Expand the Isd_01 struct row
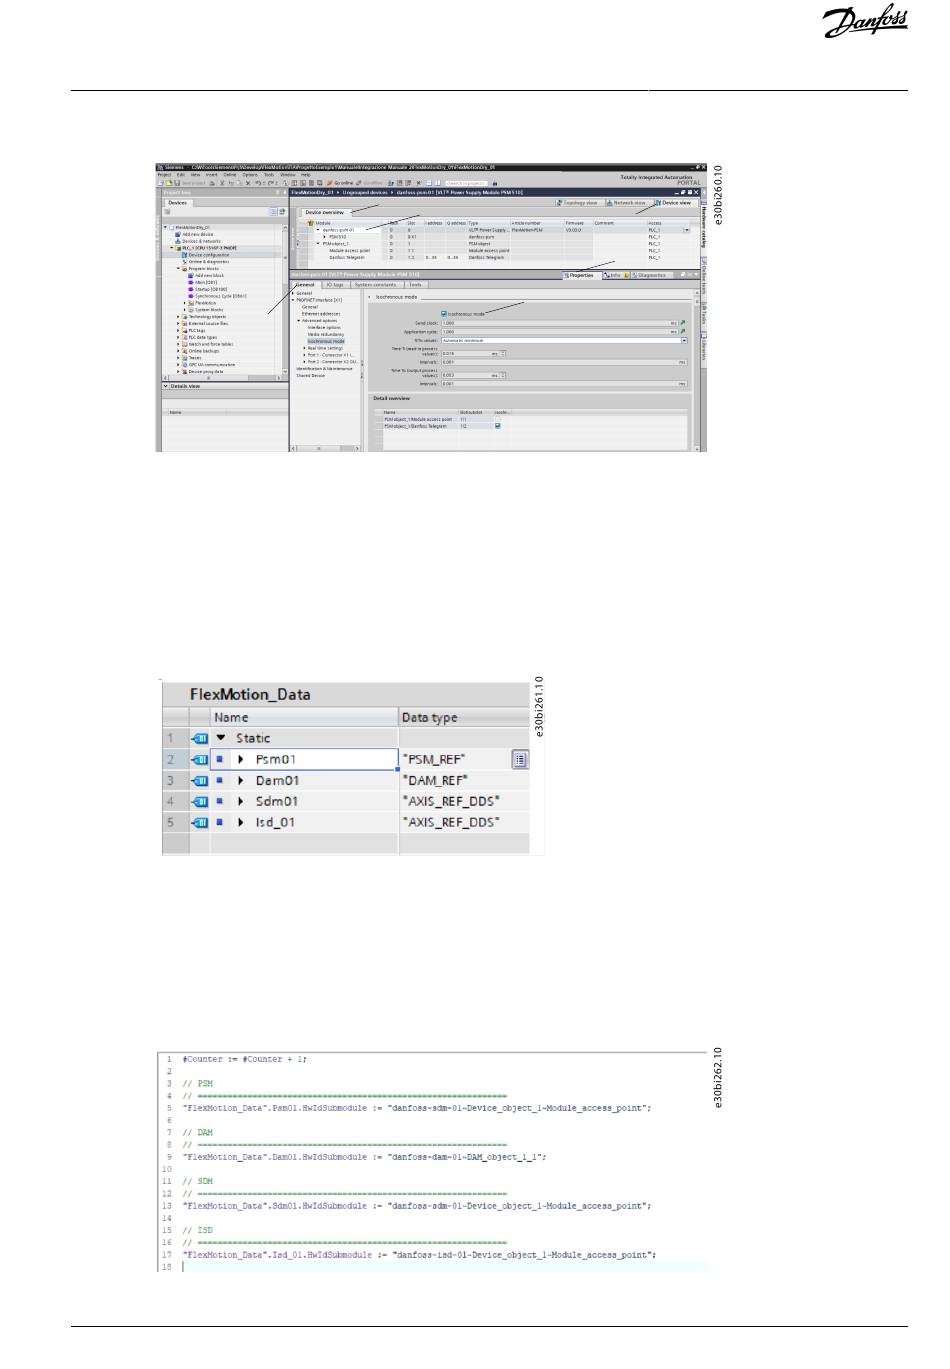 [x=241, y=822]
